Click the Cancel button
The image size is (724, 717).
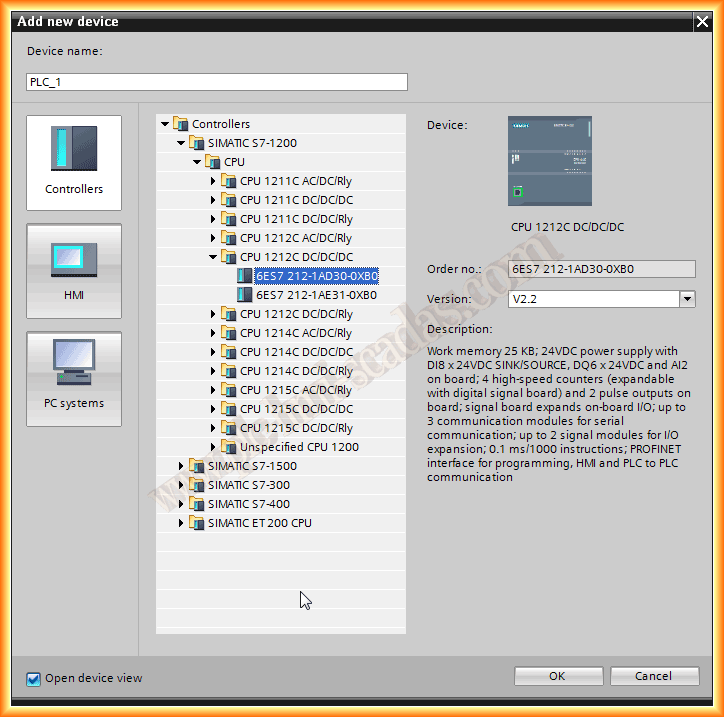[654, 676]
